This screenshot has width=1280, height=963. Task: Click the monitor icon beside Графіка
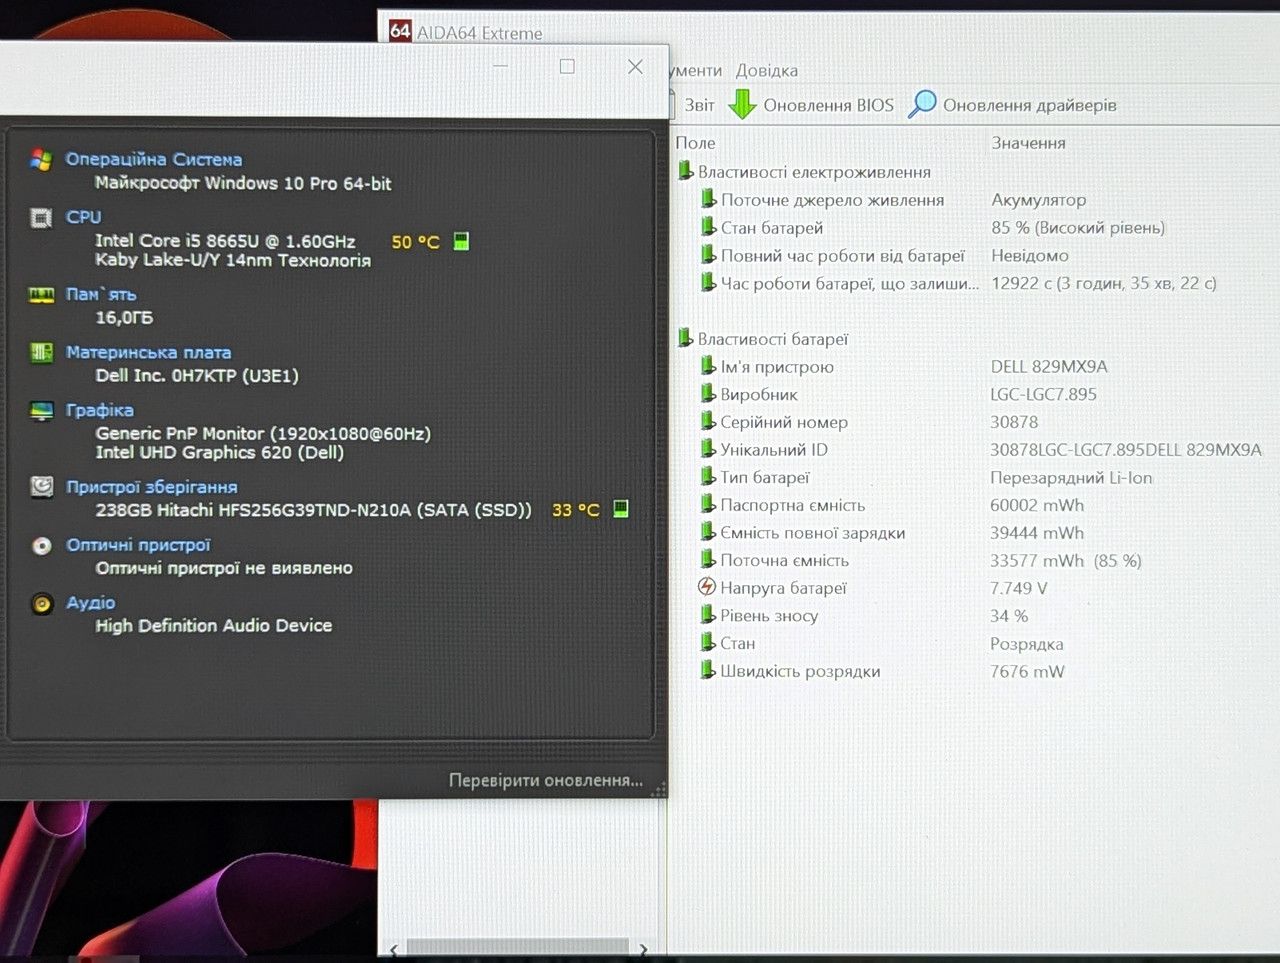(41, 410)
